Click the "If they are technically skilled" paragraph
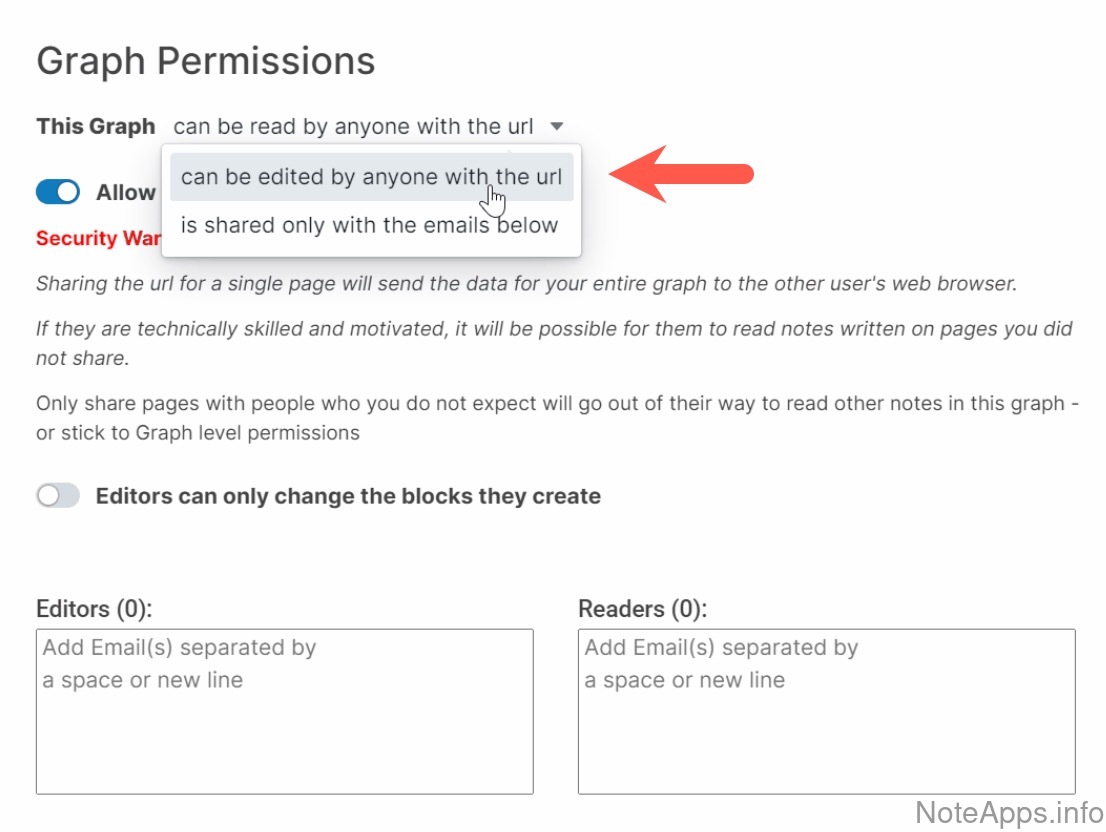The width and height of the screenshot is (1106, 832). (x=554, y=343)
